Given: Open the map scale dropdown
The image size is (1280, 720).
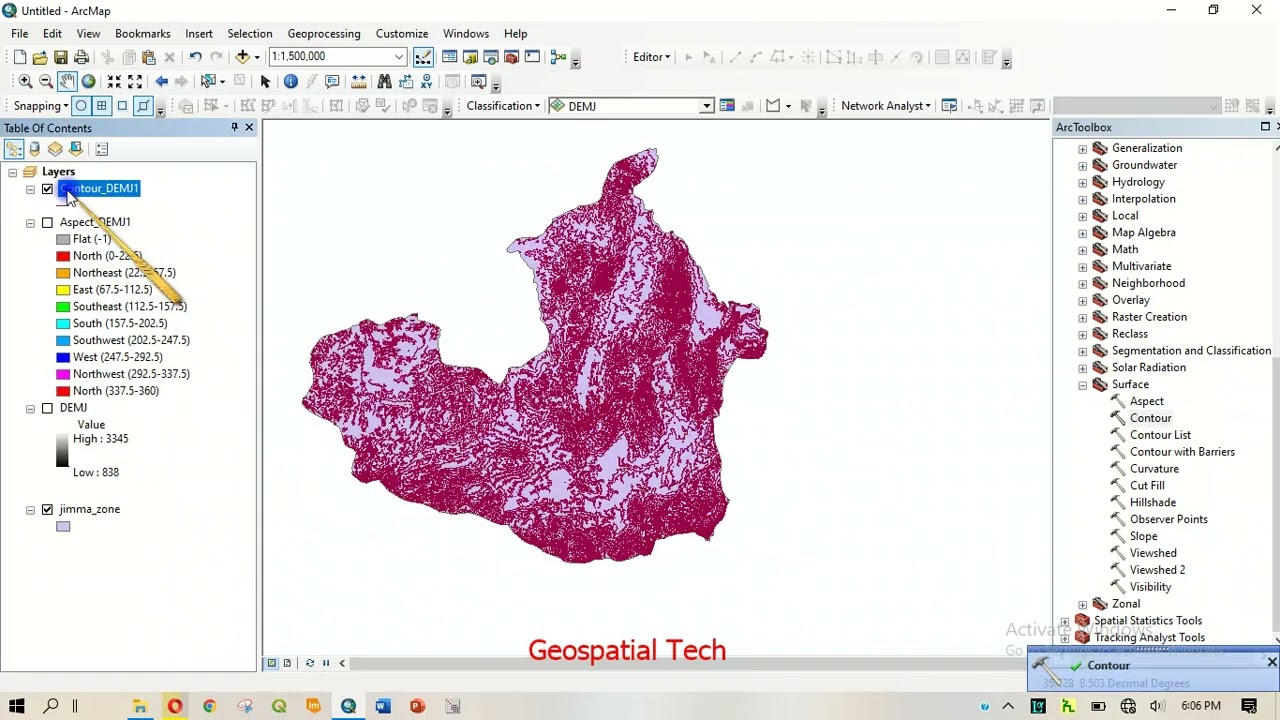Looking at the screenshot, I should point(399,57).
